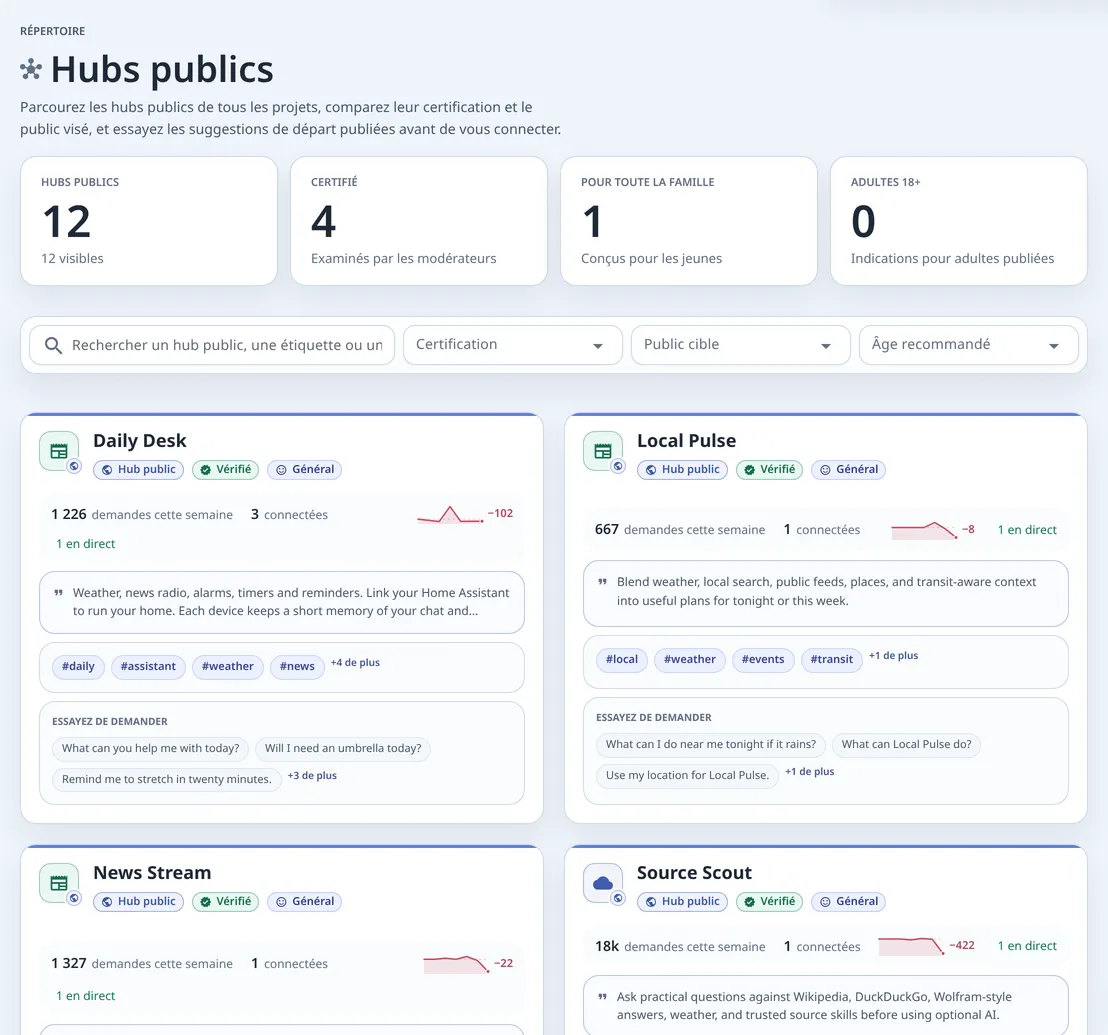This screenshot has height=1035, width=1108.
Task: Click News Stream's Vérifié badge
Action: (x=225, y=902)
